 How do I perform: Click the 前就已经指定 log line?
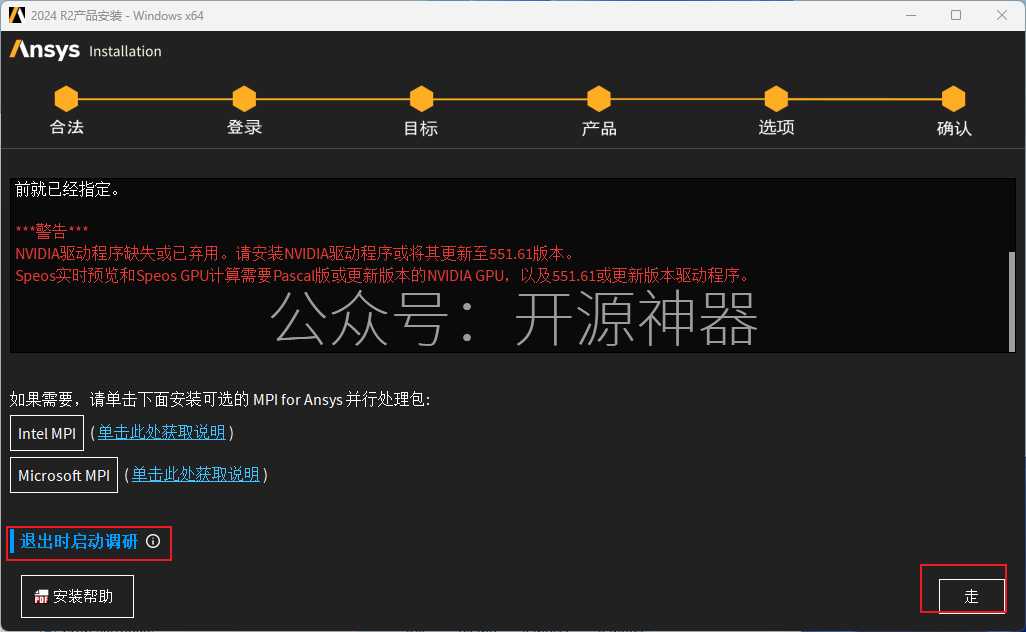coord(67,190)
